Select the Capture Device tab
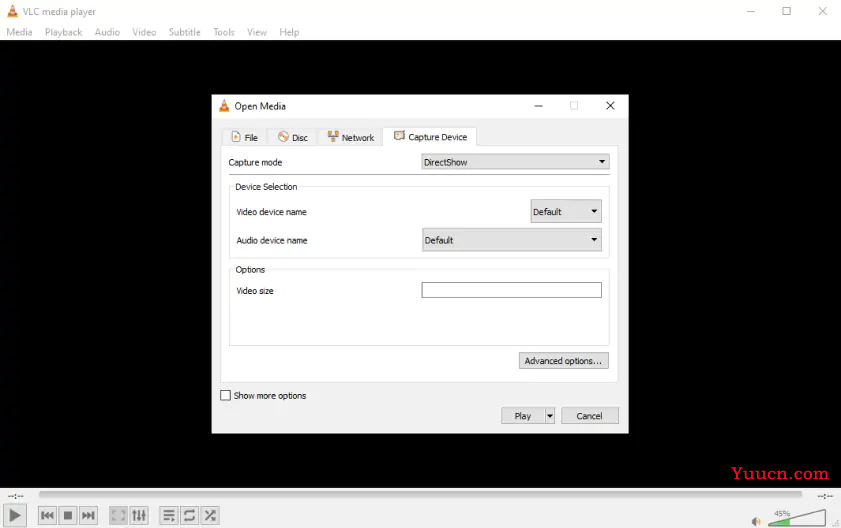 click(x=430, y=137)
